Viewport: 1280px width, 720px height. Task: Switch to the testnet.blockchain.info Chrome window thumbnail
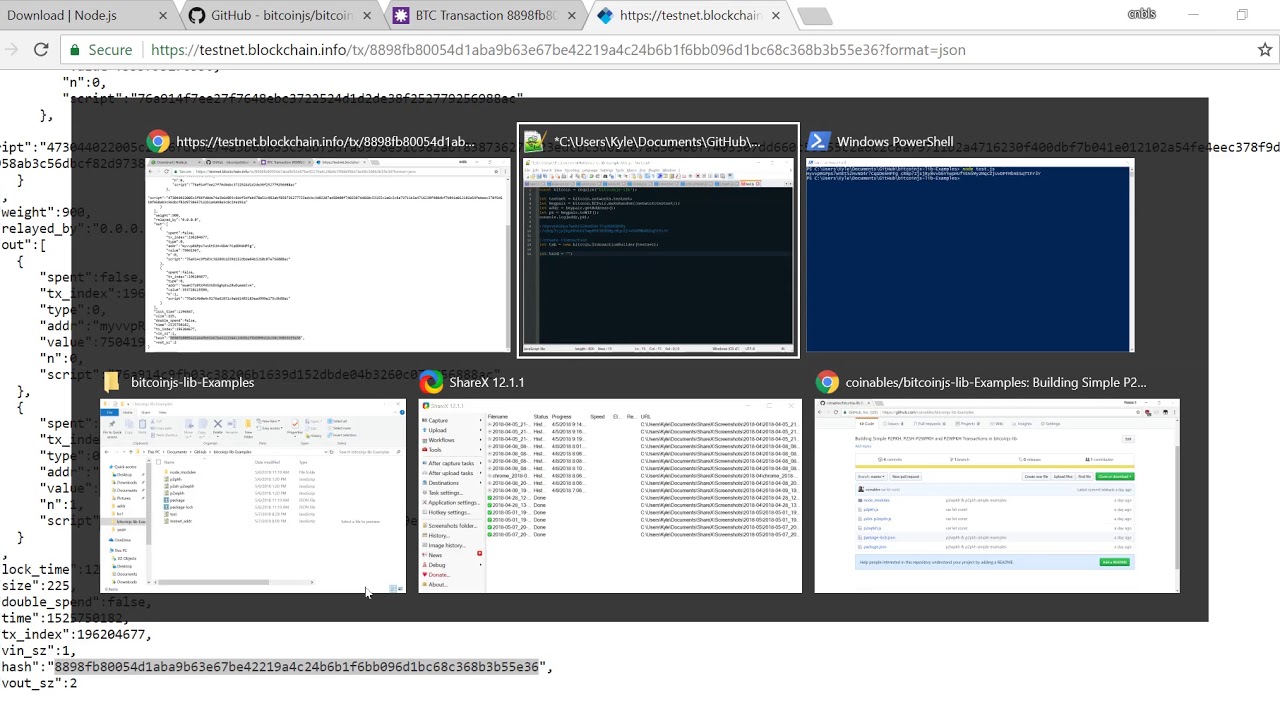point(328,255)
